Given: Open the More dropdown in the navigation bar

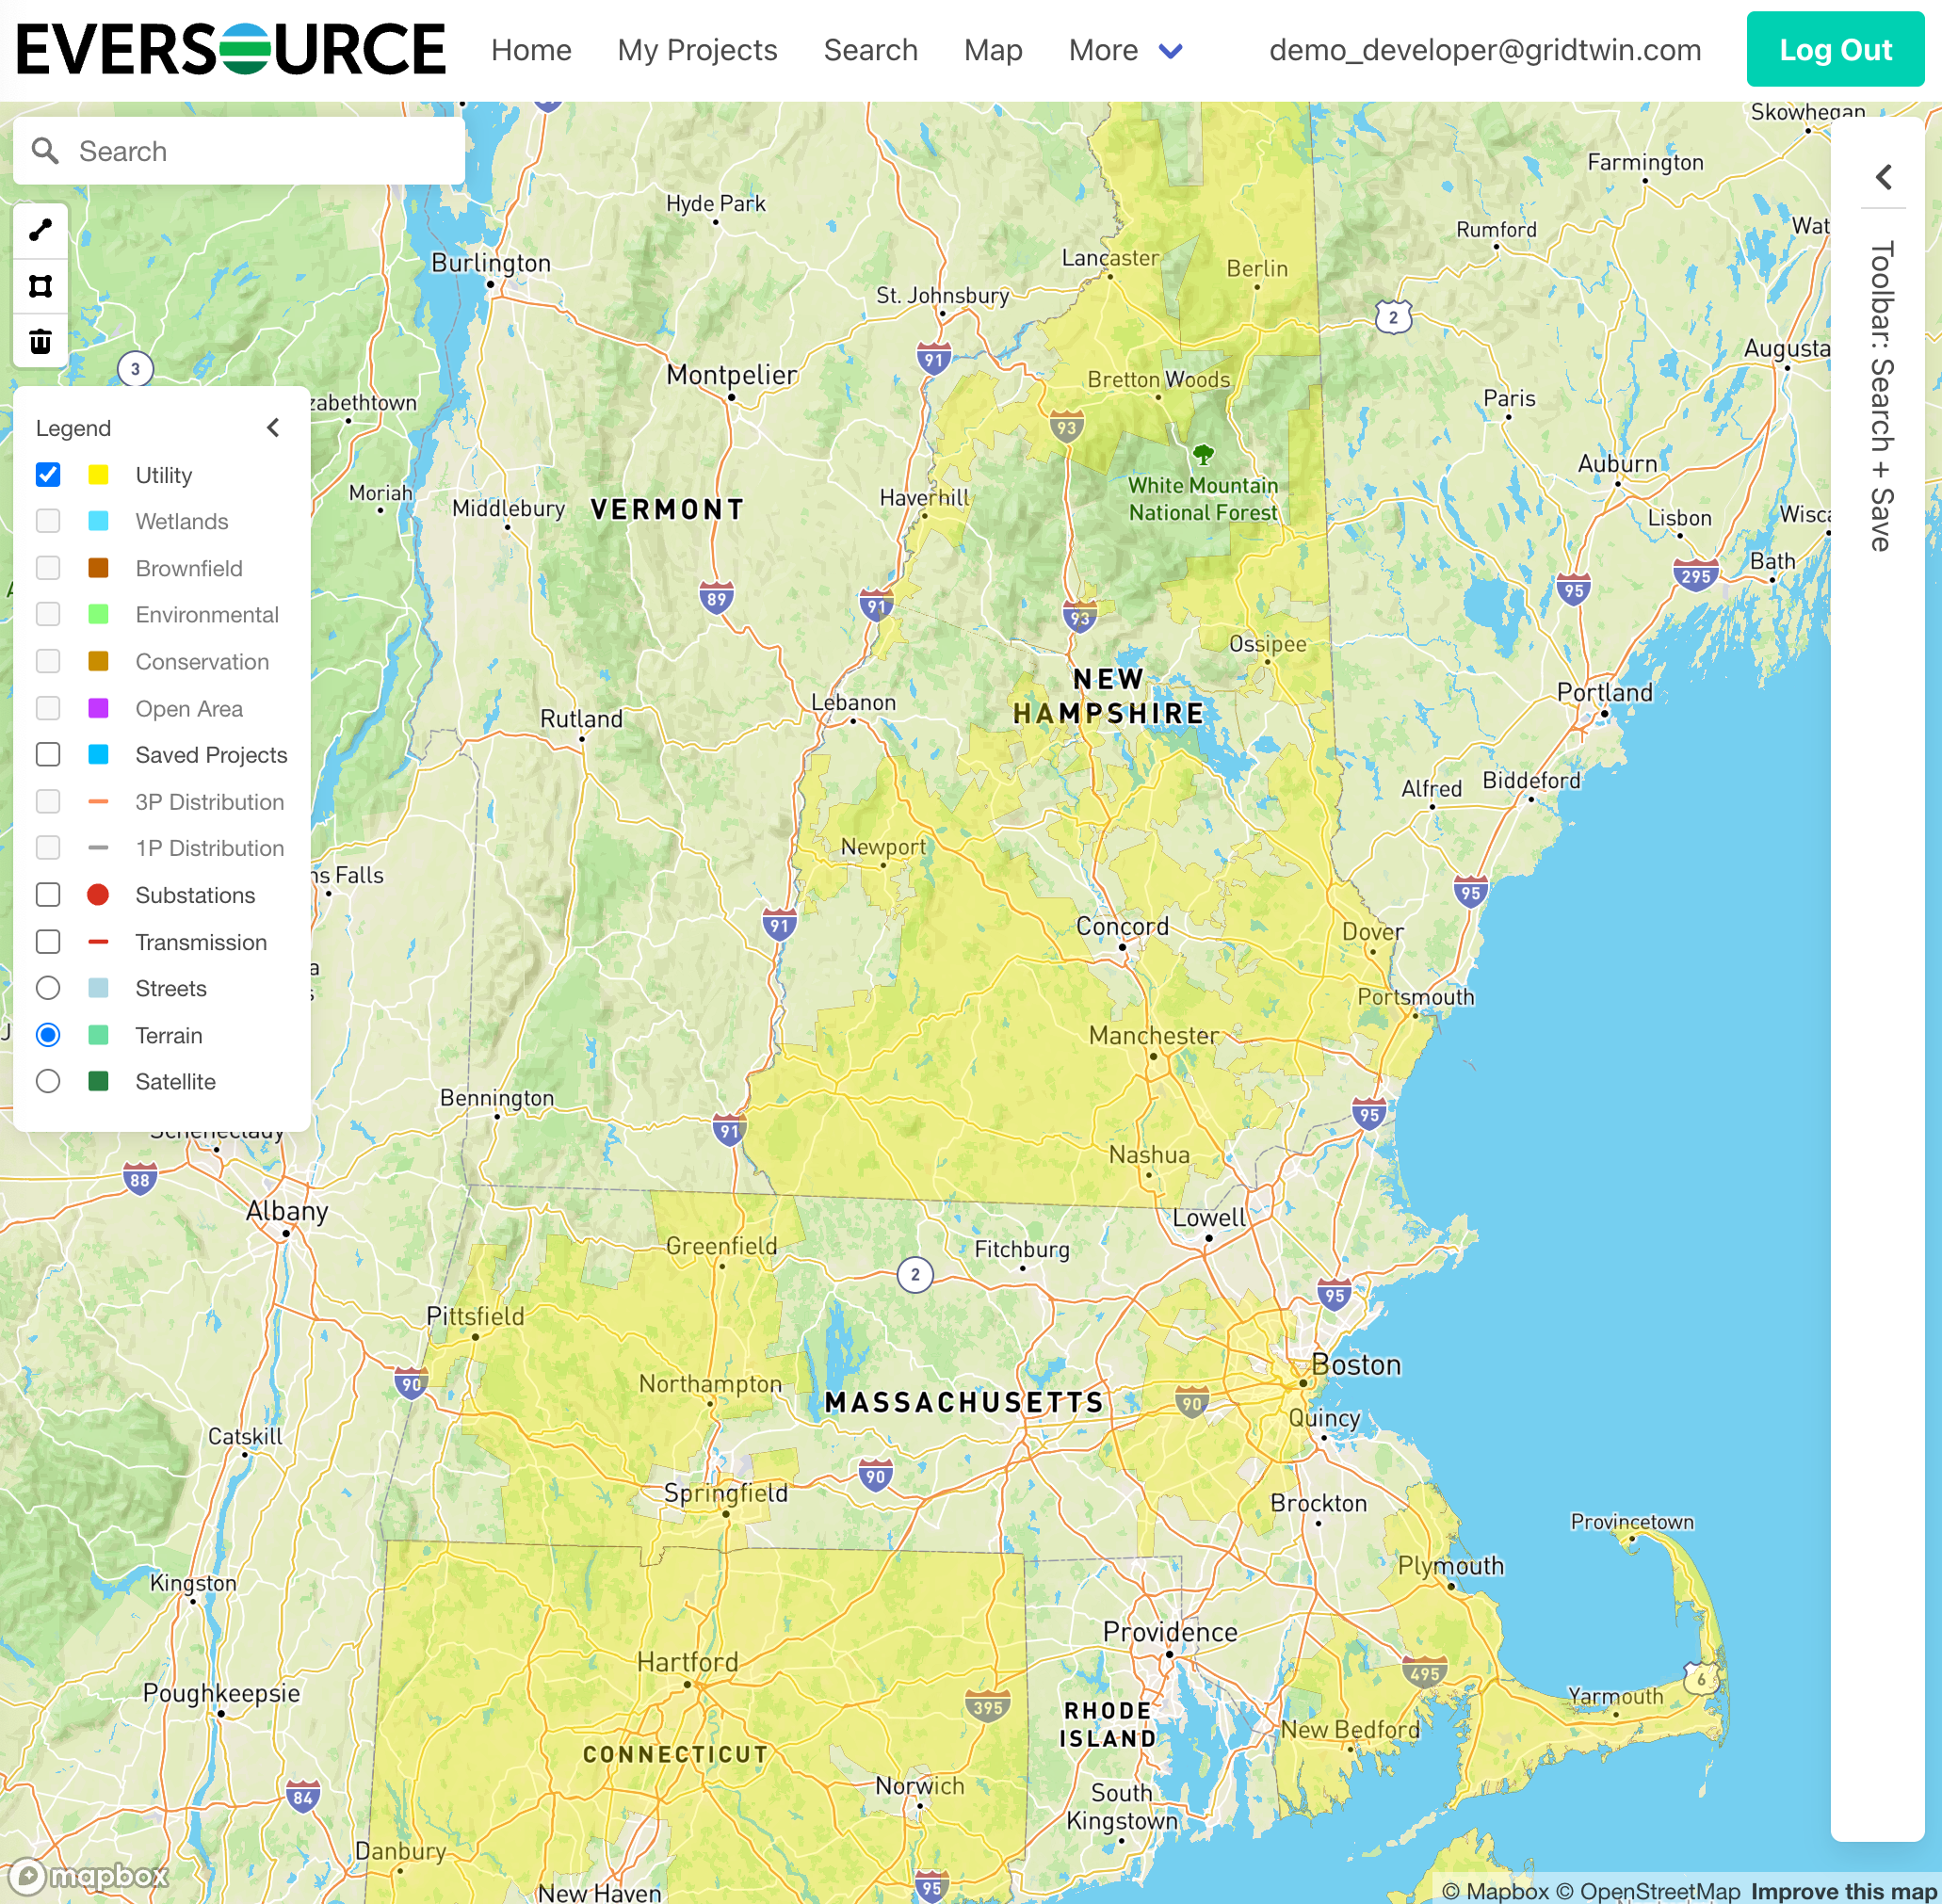Looking at the screenshot, I should (1125, 50).
